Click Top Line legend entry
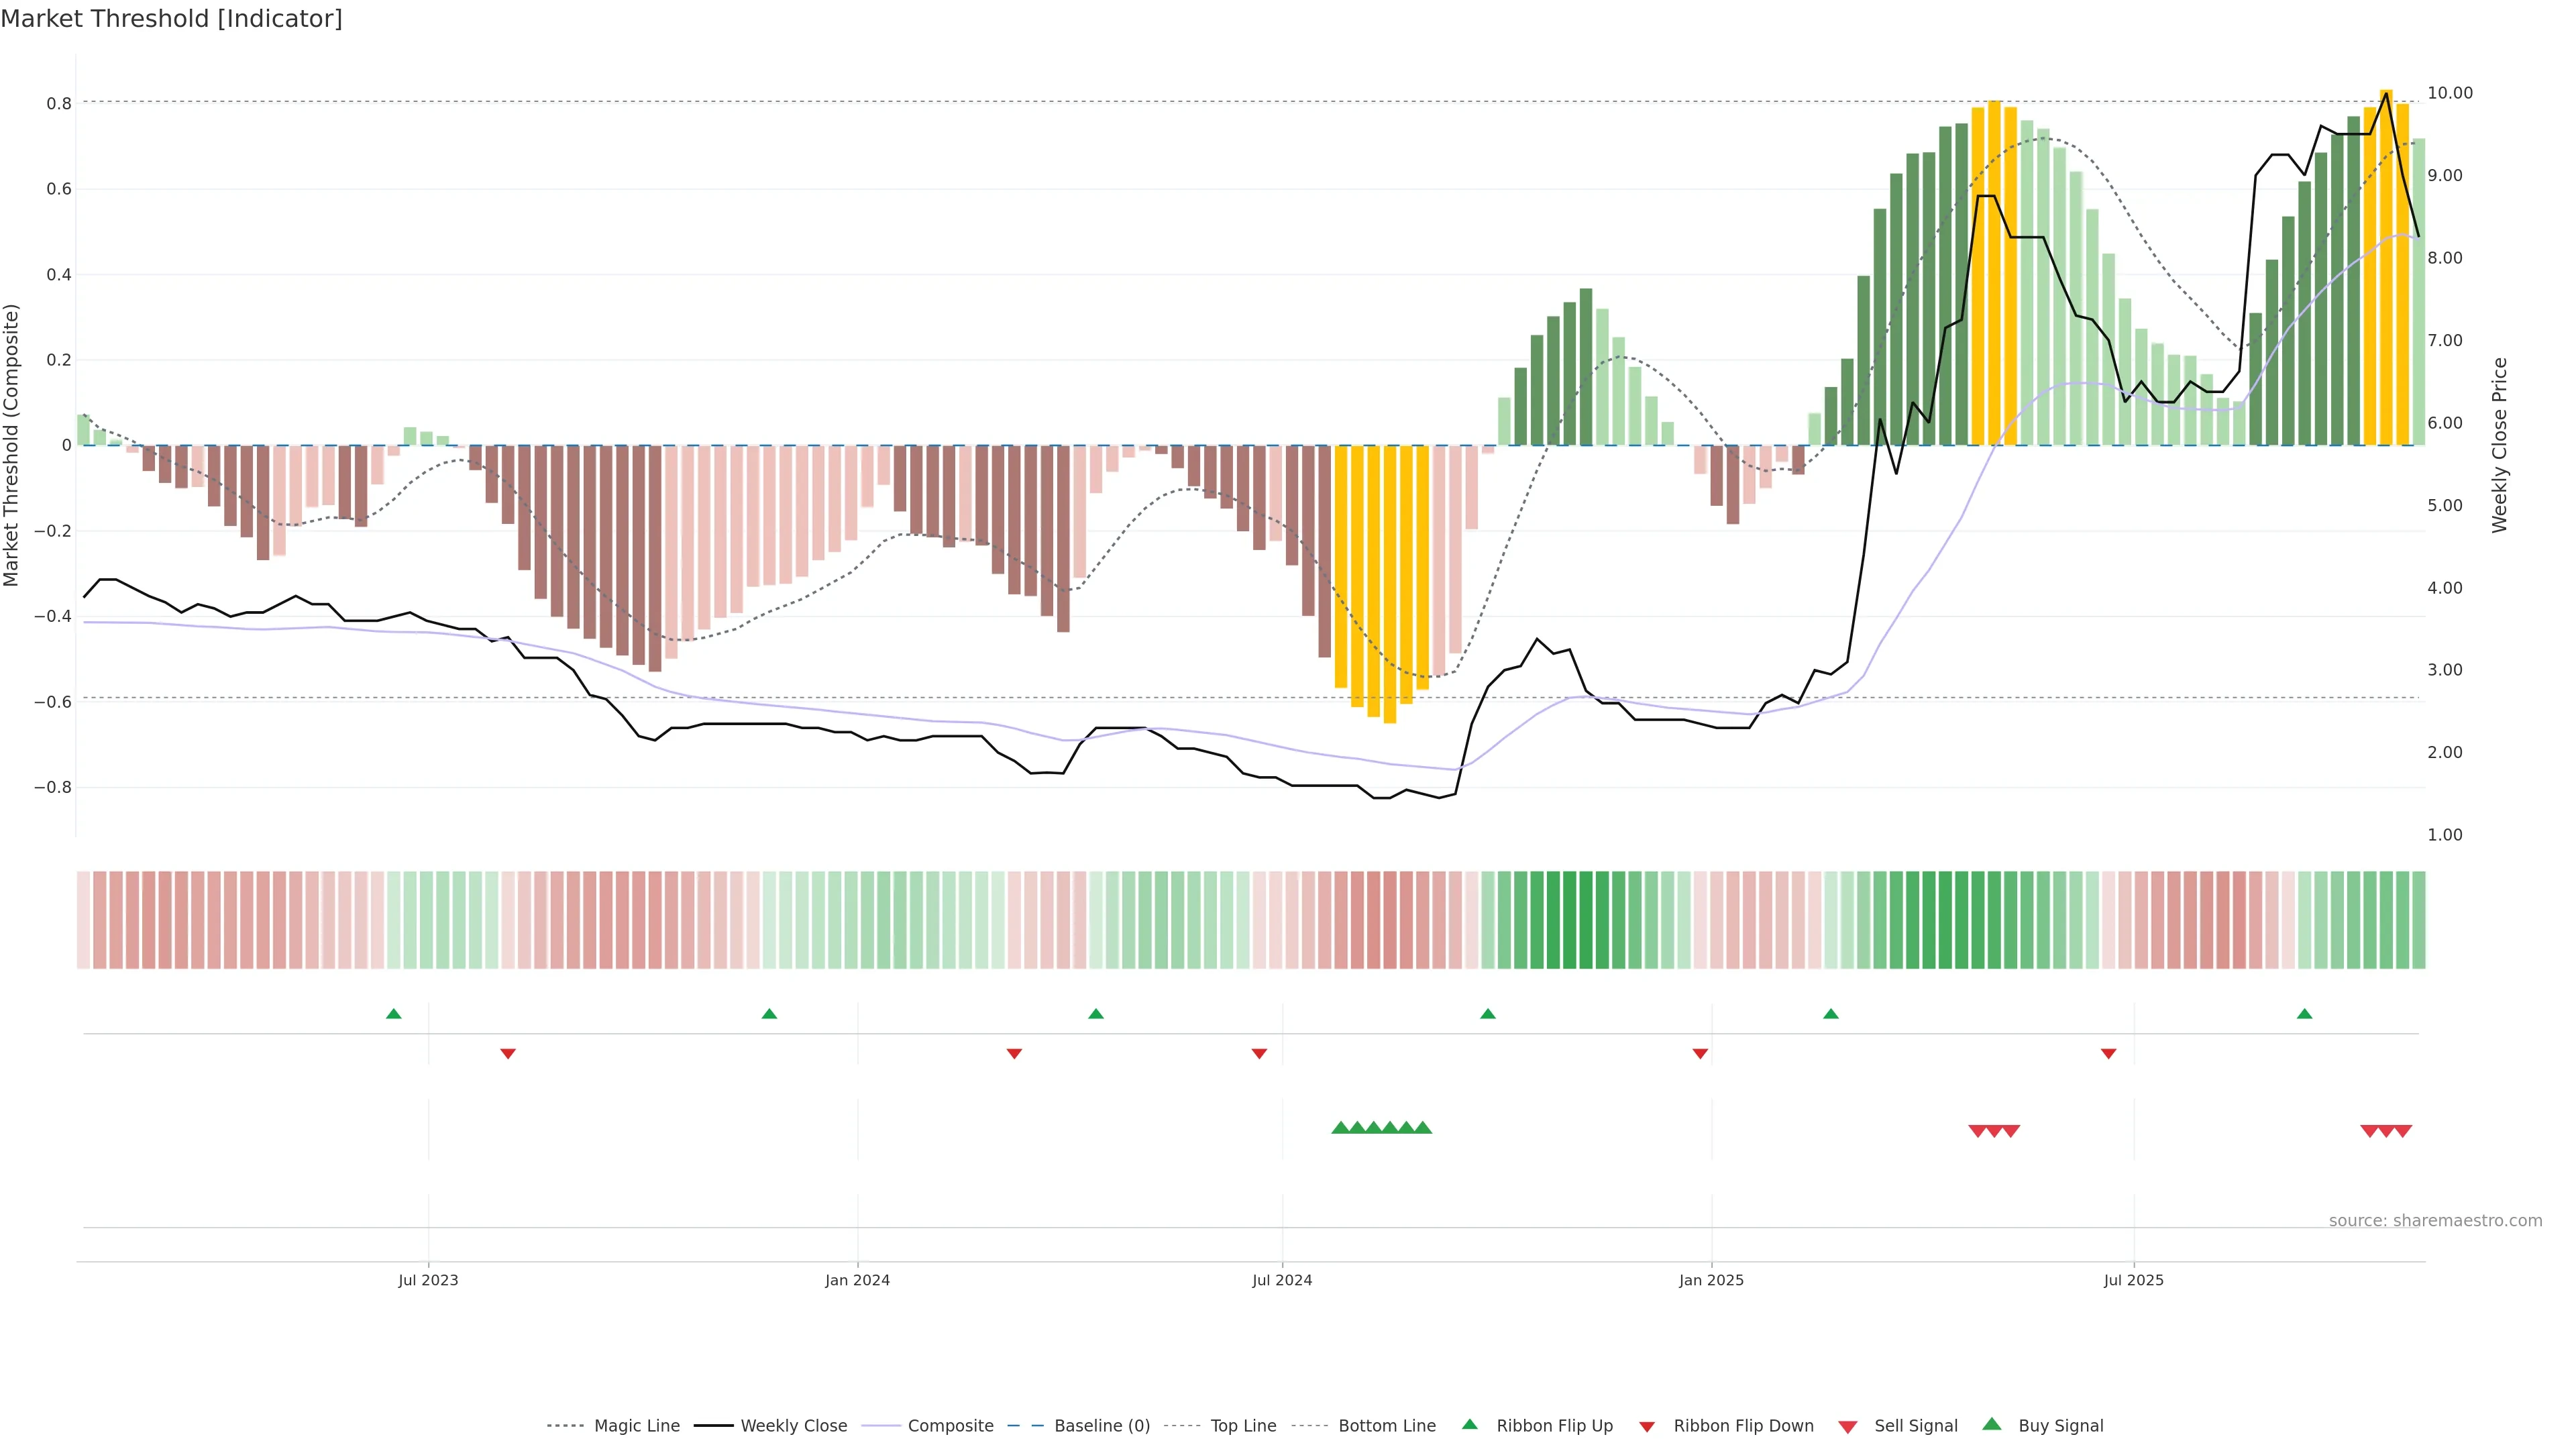Screen dimensions: 2576x1449 pos(1243,1426)
